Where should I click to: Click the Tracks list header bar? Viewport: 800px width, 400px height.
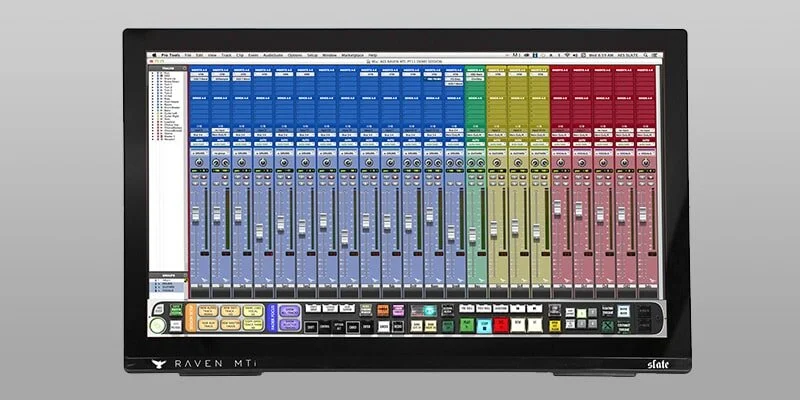[168, 68]
